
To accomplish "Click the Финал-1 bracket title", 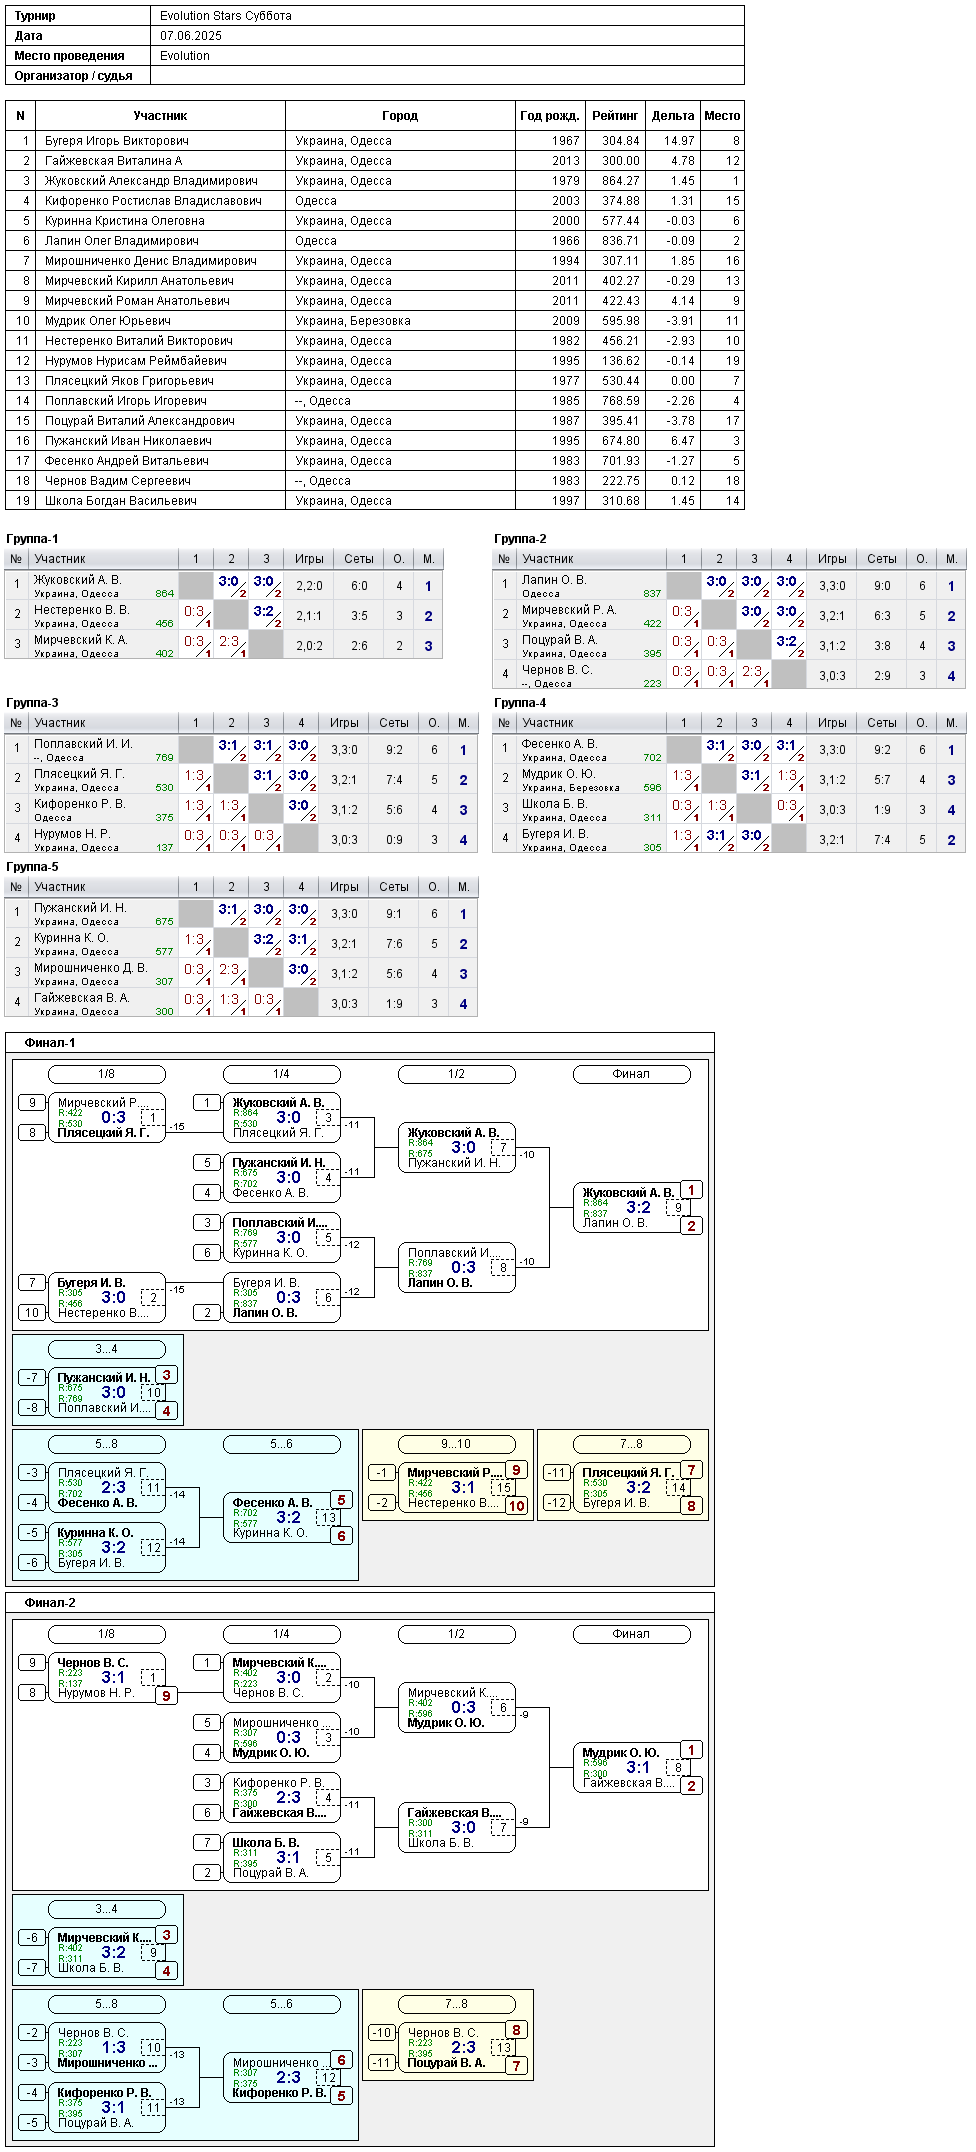I will [50, 1043].
